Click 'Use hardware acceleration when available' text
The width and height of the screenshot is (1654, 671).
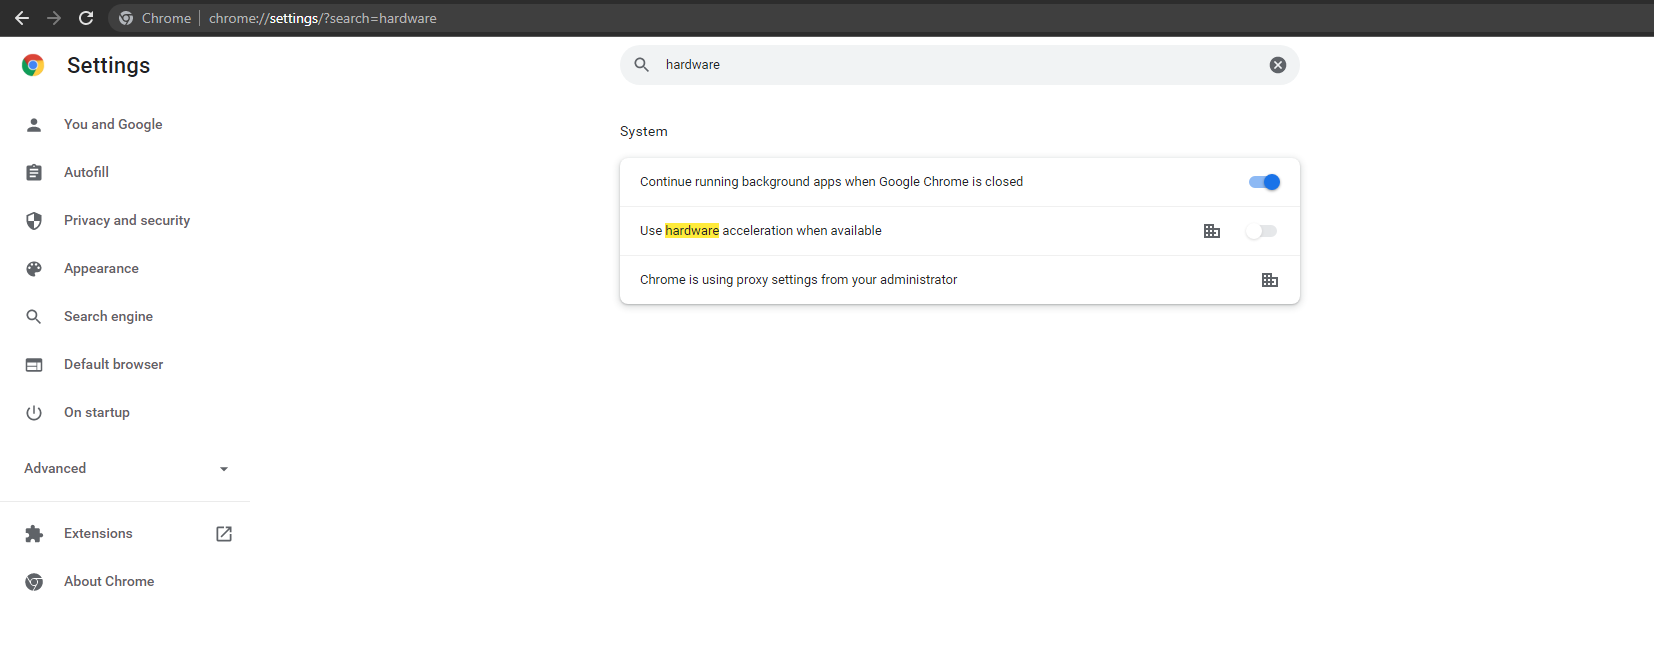click(x=761, y=231)
